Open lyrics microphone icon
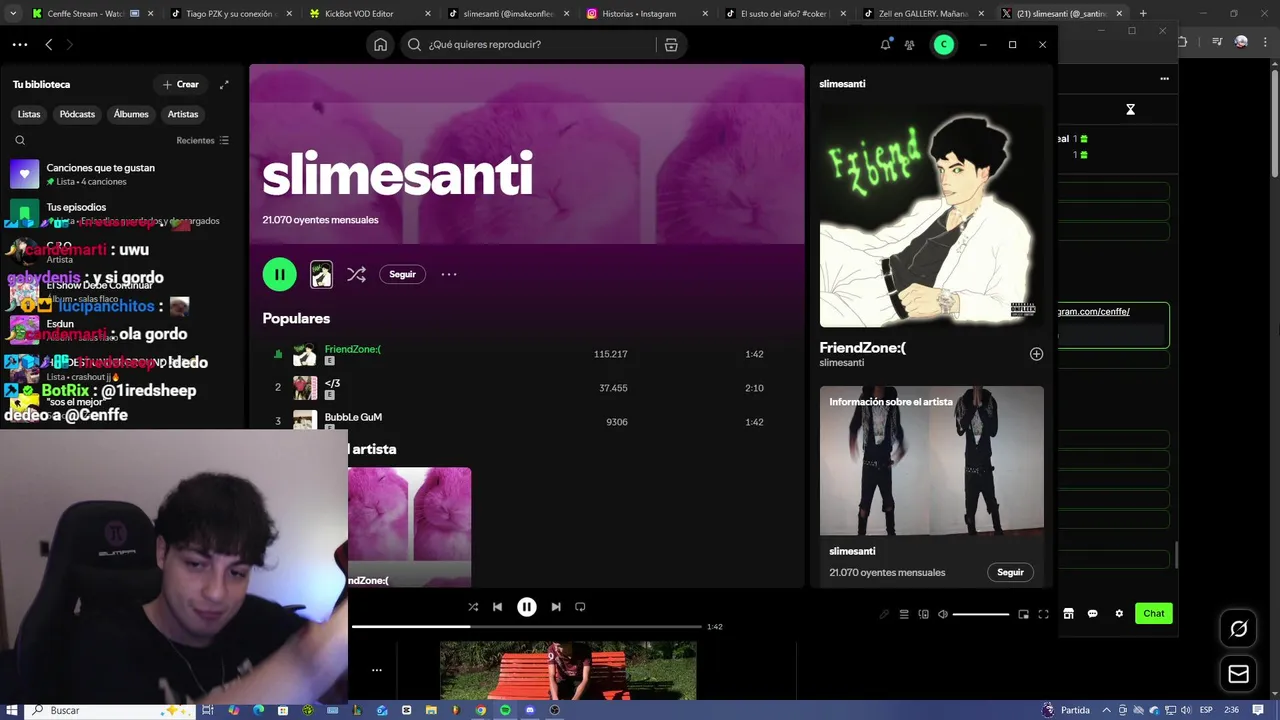This screenshot has width=1280, height=720. click(x=884, y=614)
